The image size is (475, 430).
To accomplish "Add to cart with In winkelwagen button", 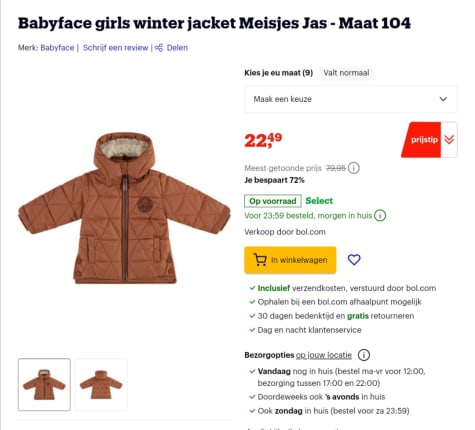I will tap(290, 260).
